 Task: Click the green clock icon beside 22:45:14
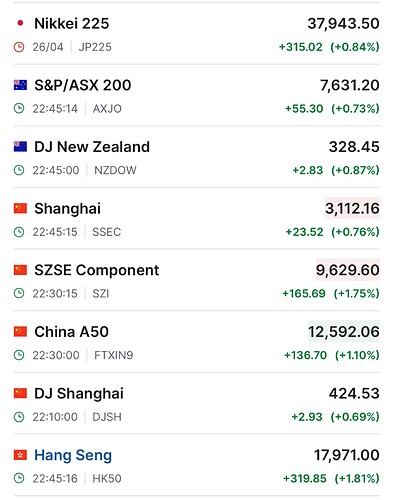tap(19, 109)
